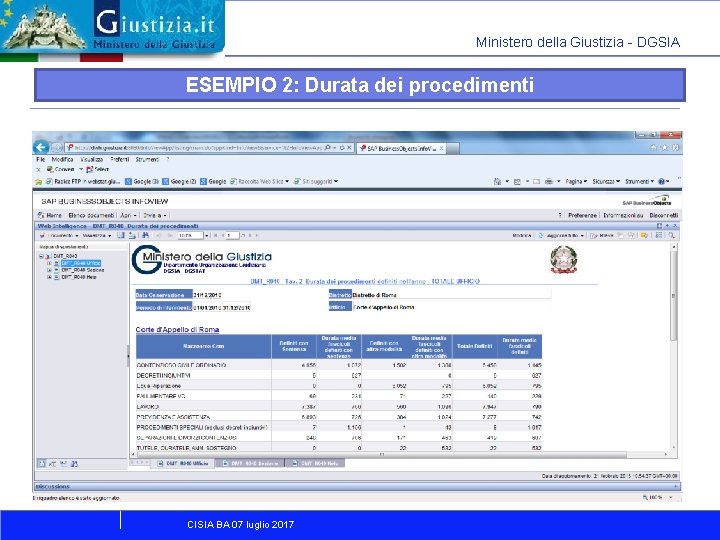Click the Disconnetti link
Viewport: 720px width, 540px height.
point(664,215)
